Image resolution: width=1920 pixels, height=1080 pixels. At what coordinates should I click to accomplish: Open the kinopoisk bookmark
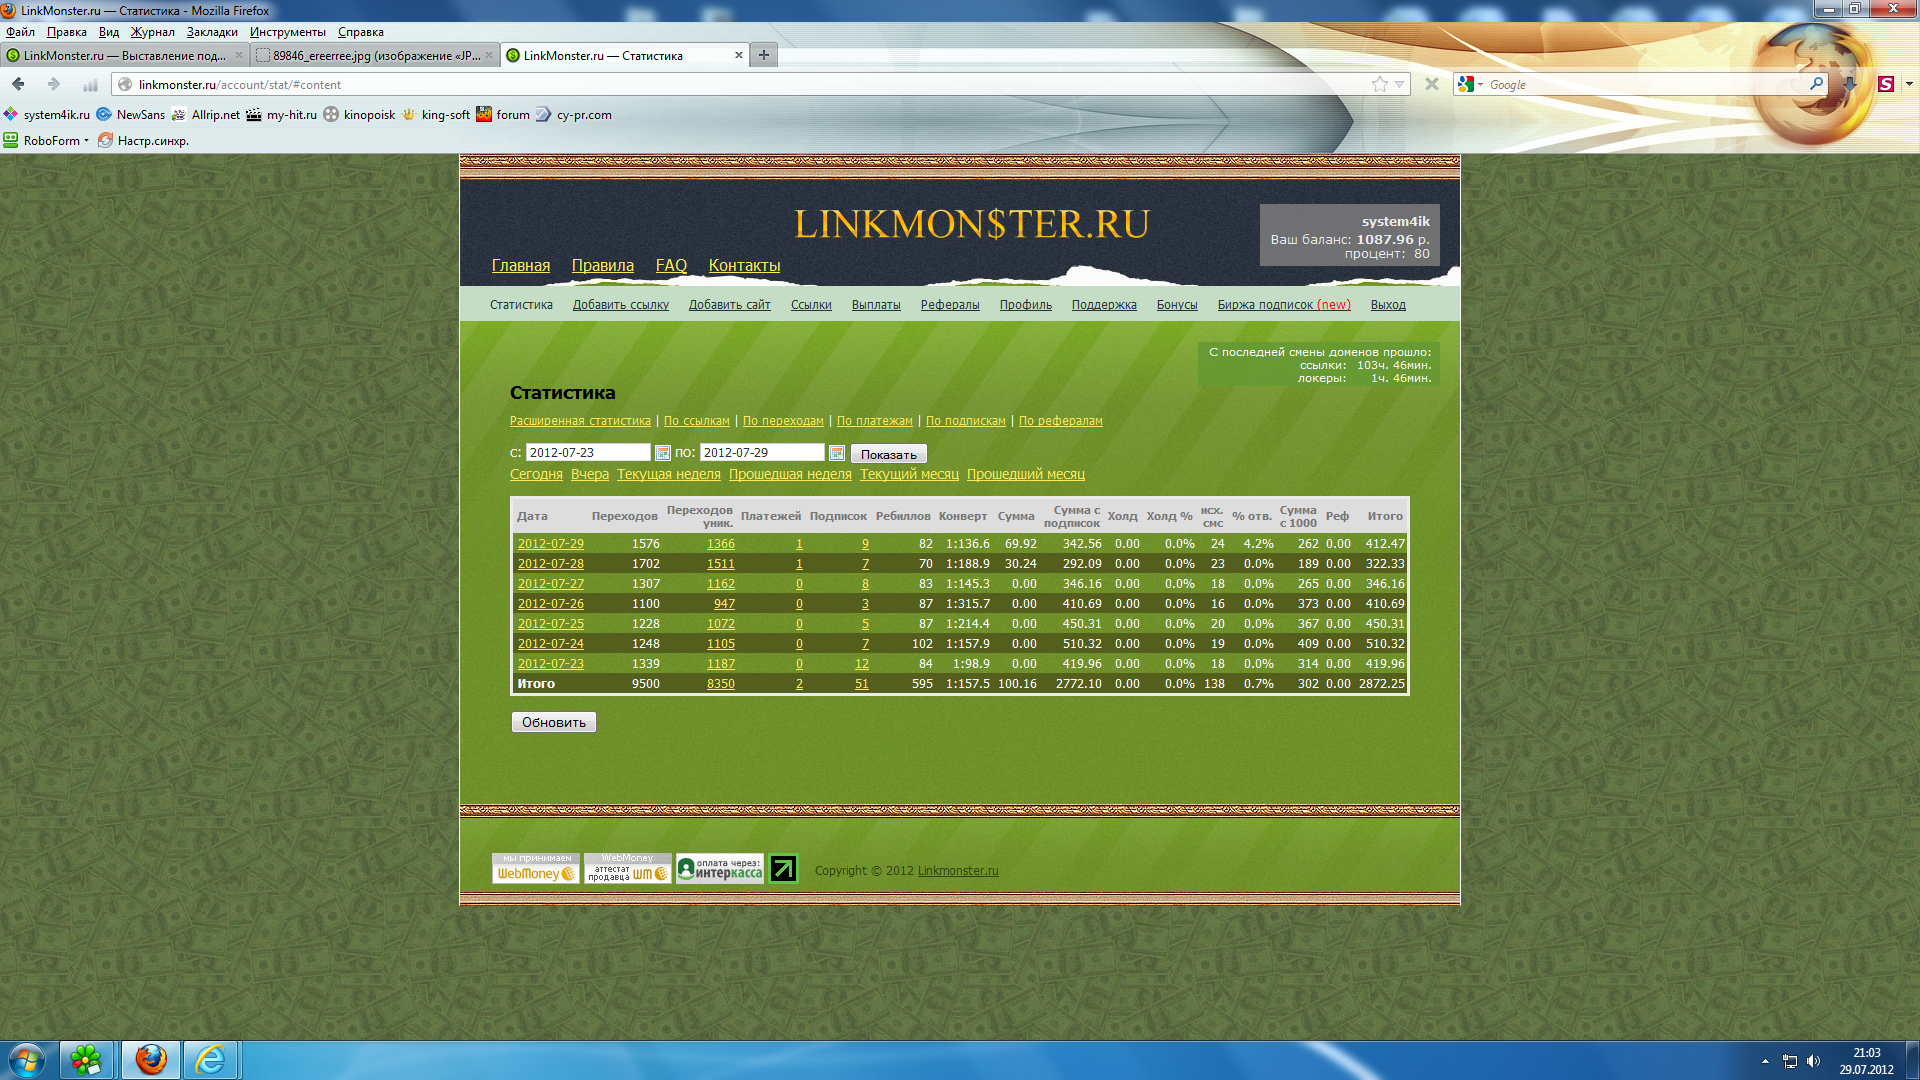[360, 115]
